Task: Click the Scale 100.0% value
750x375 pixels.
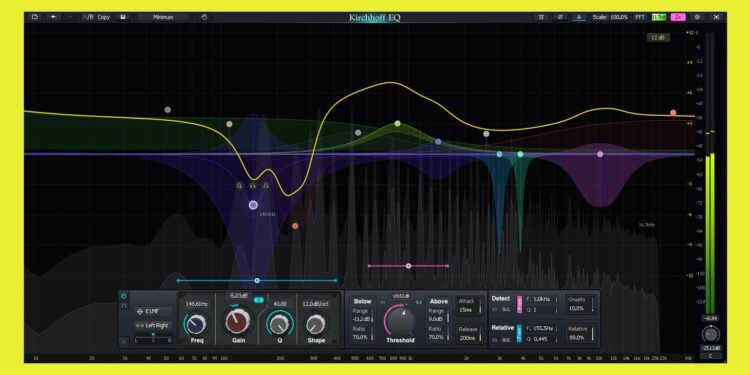Action: coord(619,17)
